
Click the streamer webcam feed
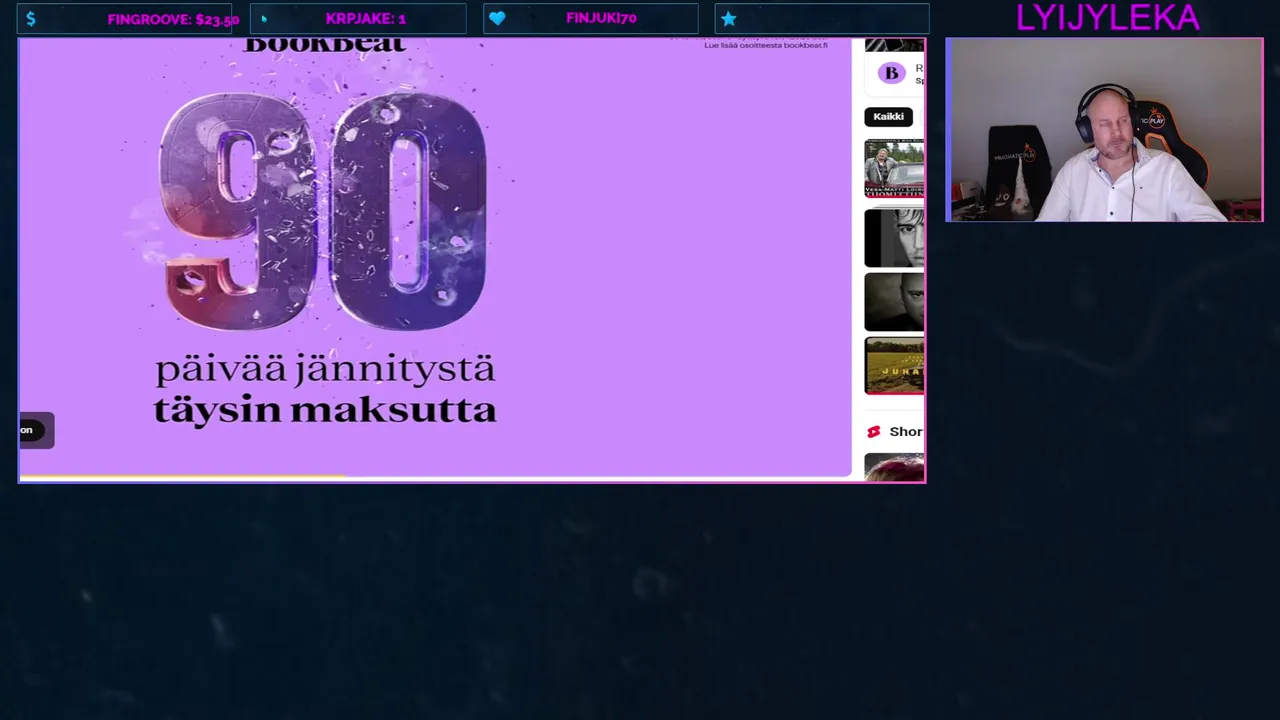(x=1104, y=130)
